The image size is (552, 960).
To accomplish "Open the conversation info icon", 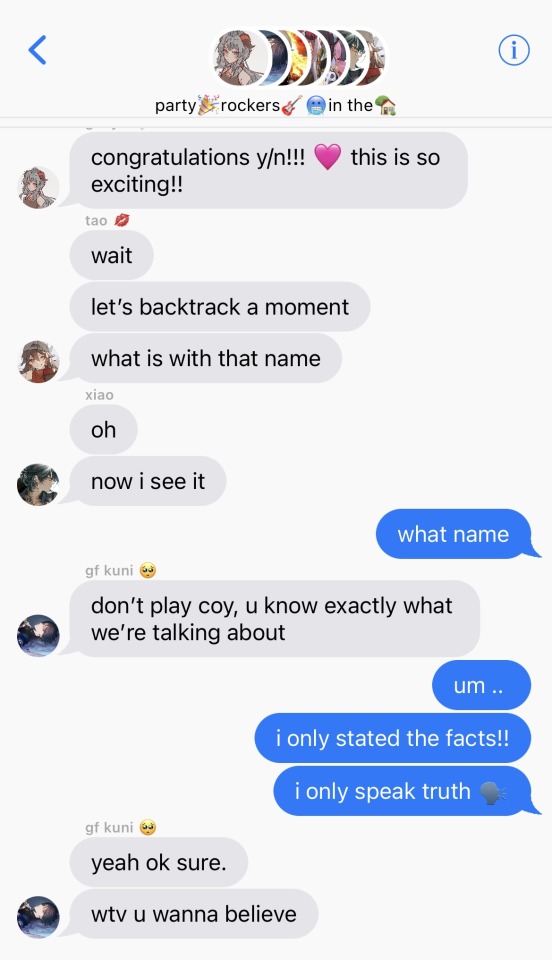I will point(514,50).
